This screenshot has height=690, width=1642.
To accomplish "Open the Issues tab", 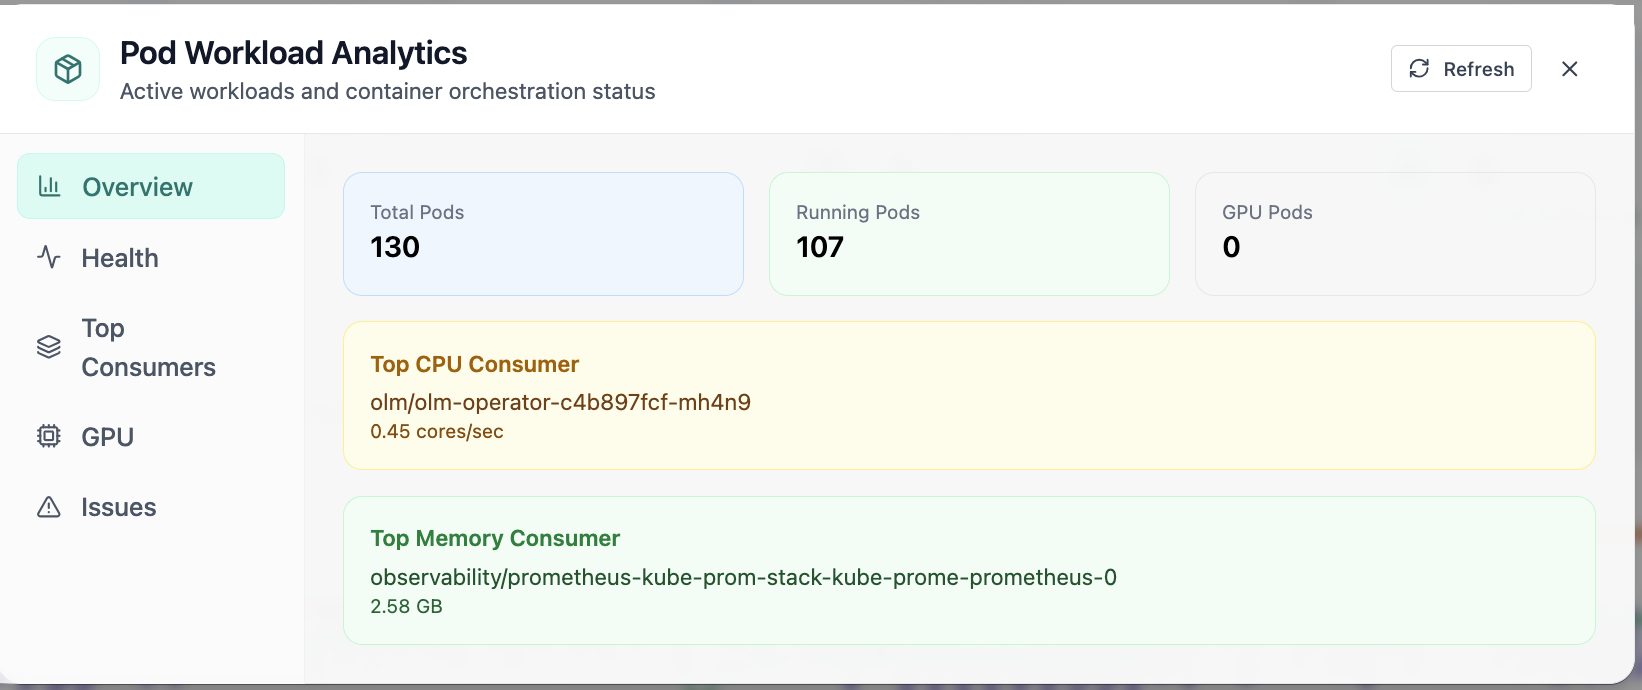I will point(151,507).
